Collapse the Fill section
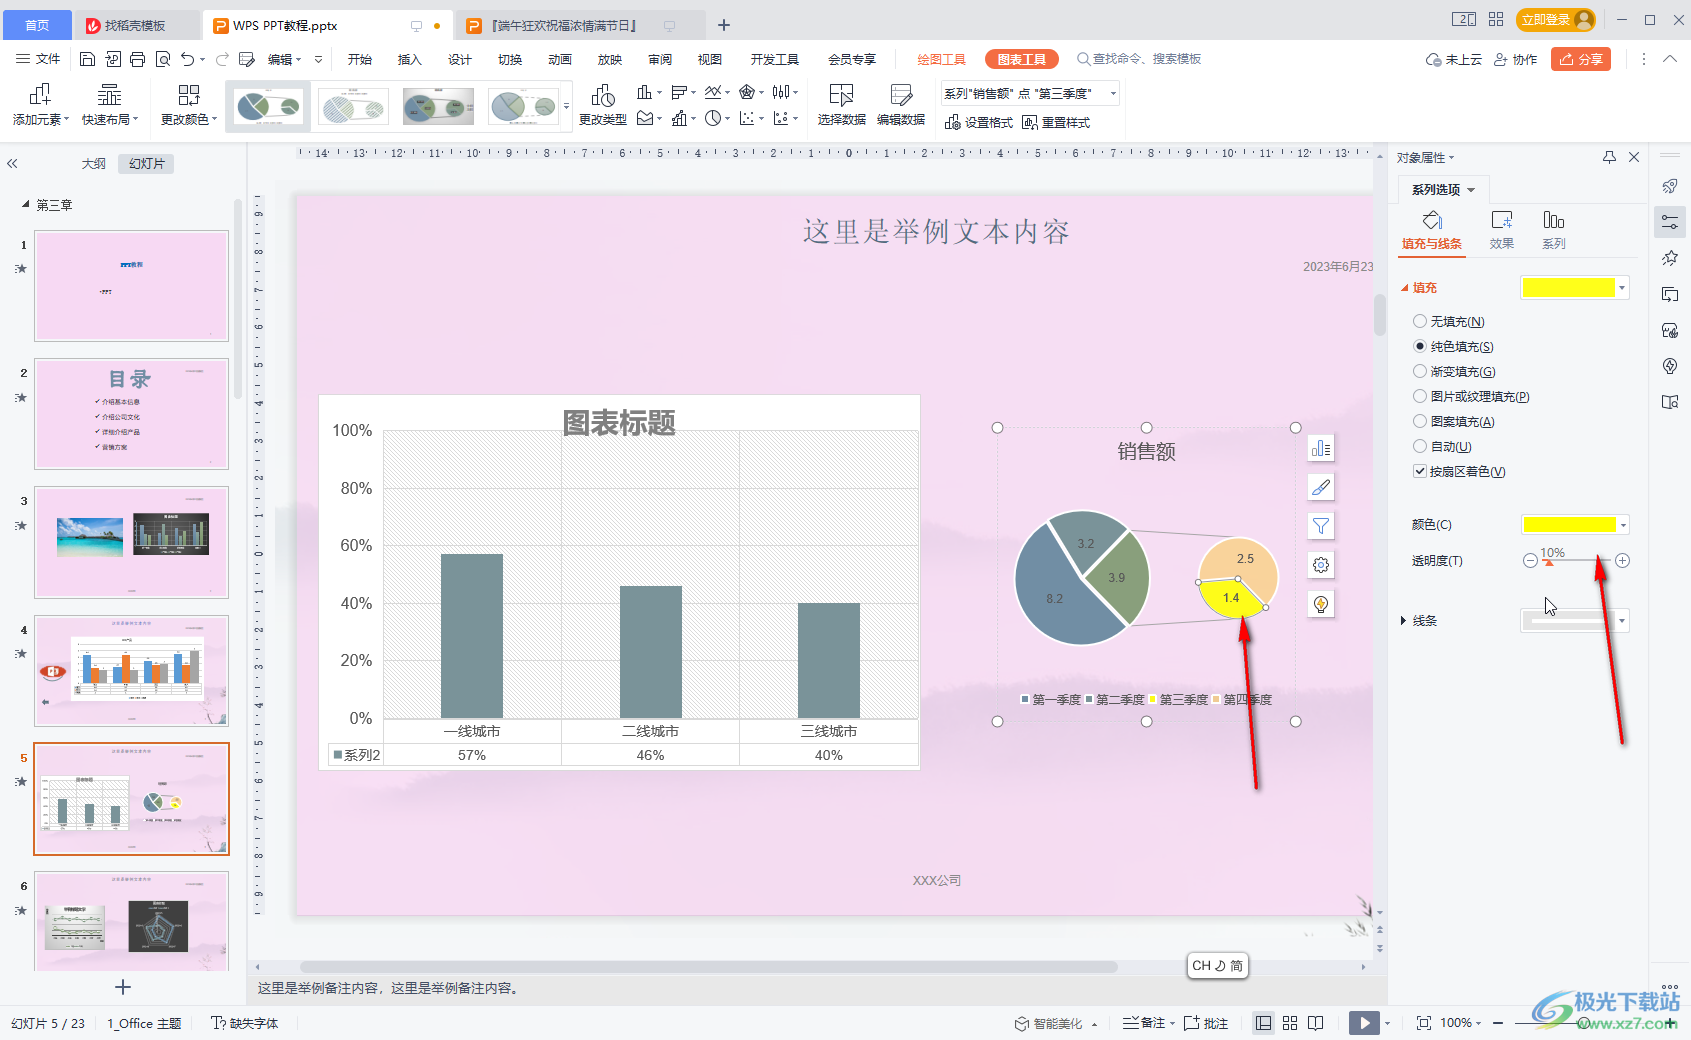This screenshot has height=1040, width=1691. (x=1404, y=288)
